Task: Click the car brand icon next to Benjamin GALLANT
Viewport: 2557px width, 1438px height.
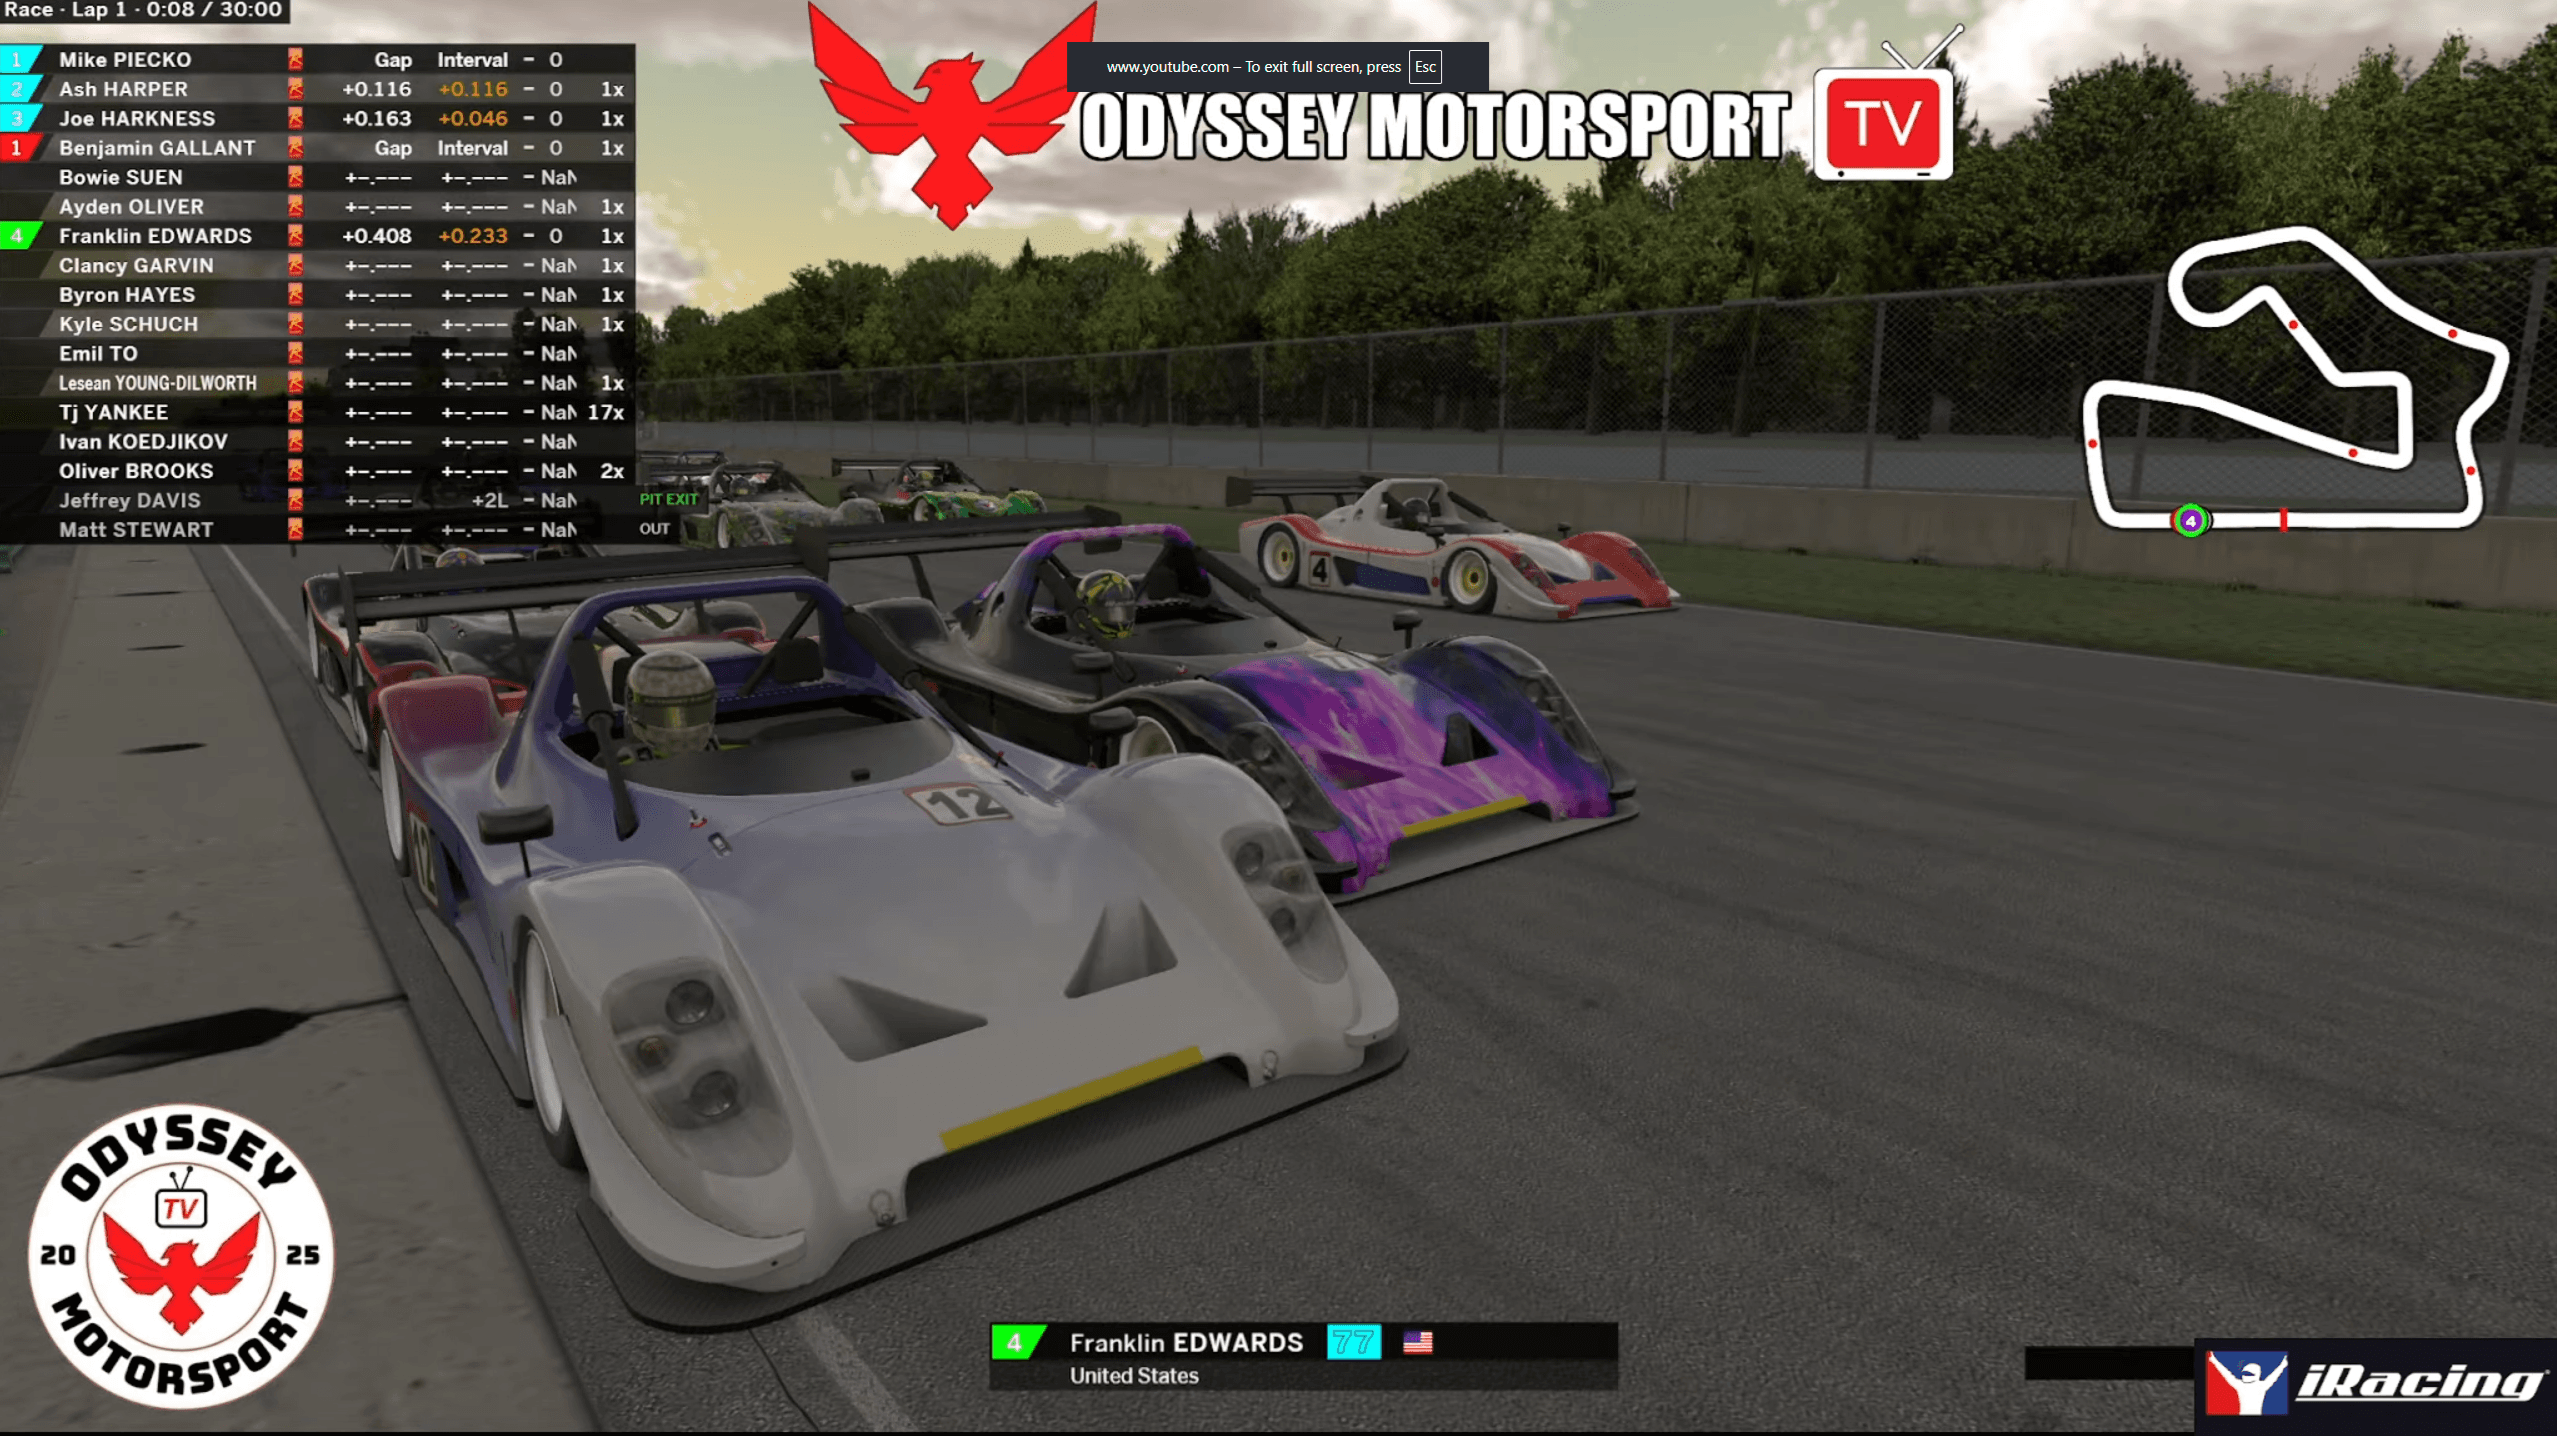Action: [295, 148]
